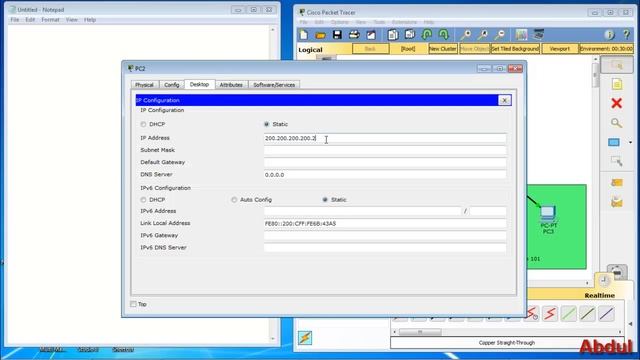This screenshot has height=360, width=640.
Task: Select the Resize Shape tool
Action: pos(617,161)
